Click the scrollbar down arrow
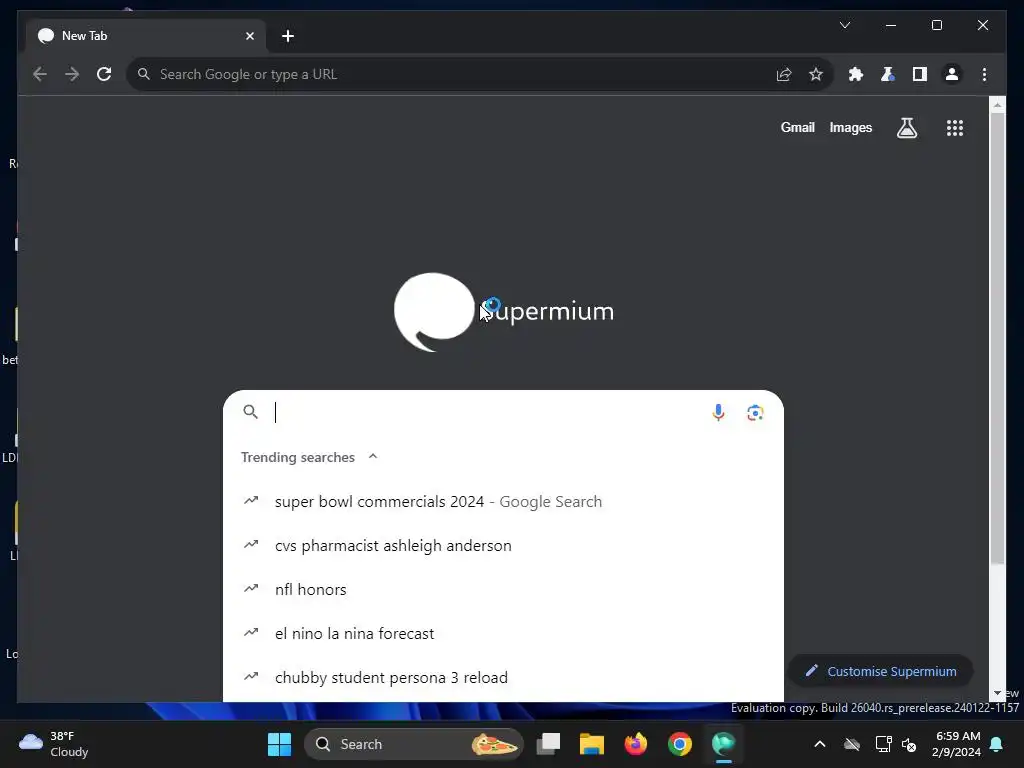The width and height of the screenshot is (1024, 768). pyautogui.click(x=997, y=693)
